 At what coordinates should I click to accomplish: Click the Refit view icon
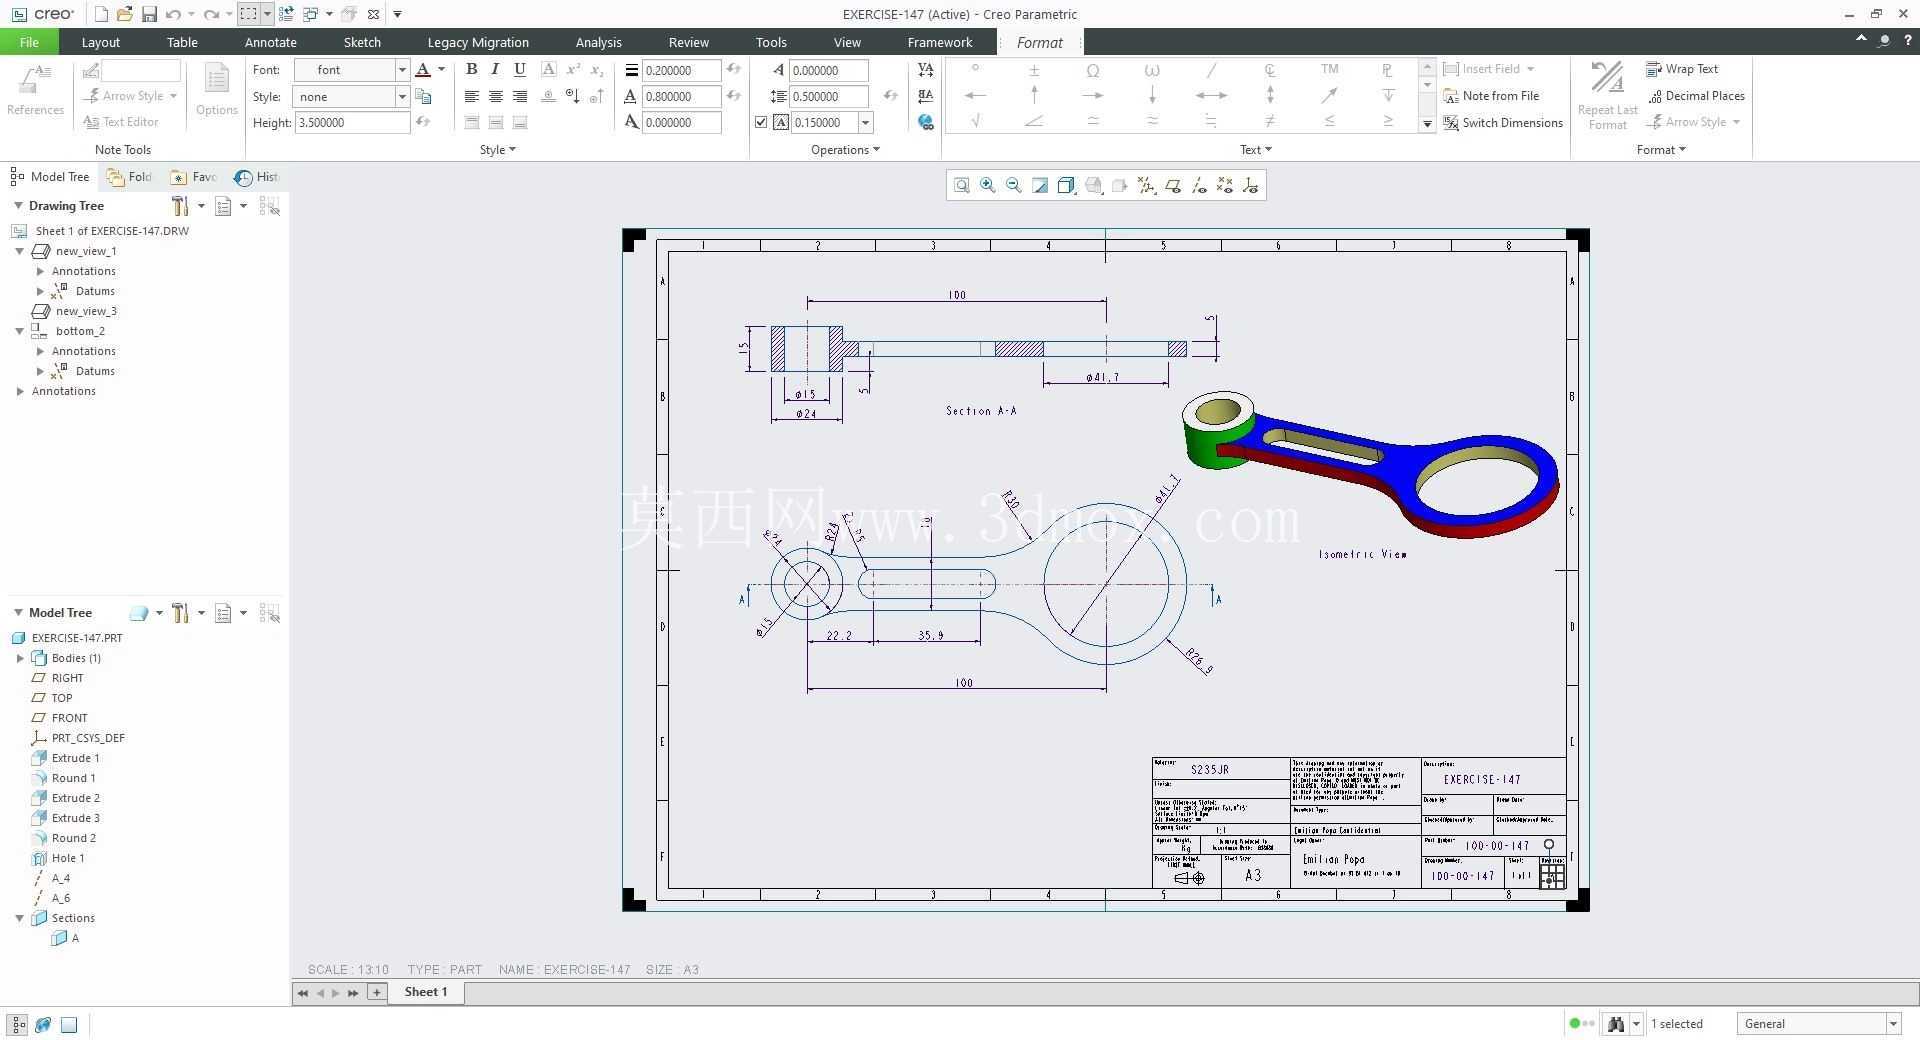click(x=961, y=185)
